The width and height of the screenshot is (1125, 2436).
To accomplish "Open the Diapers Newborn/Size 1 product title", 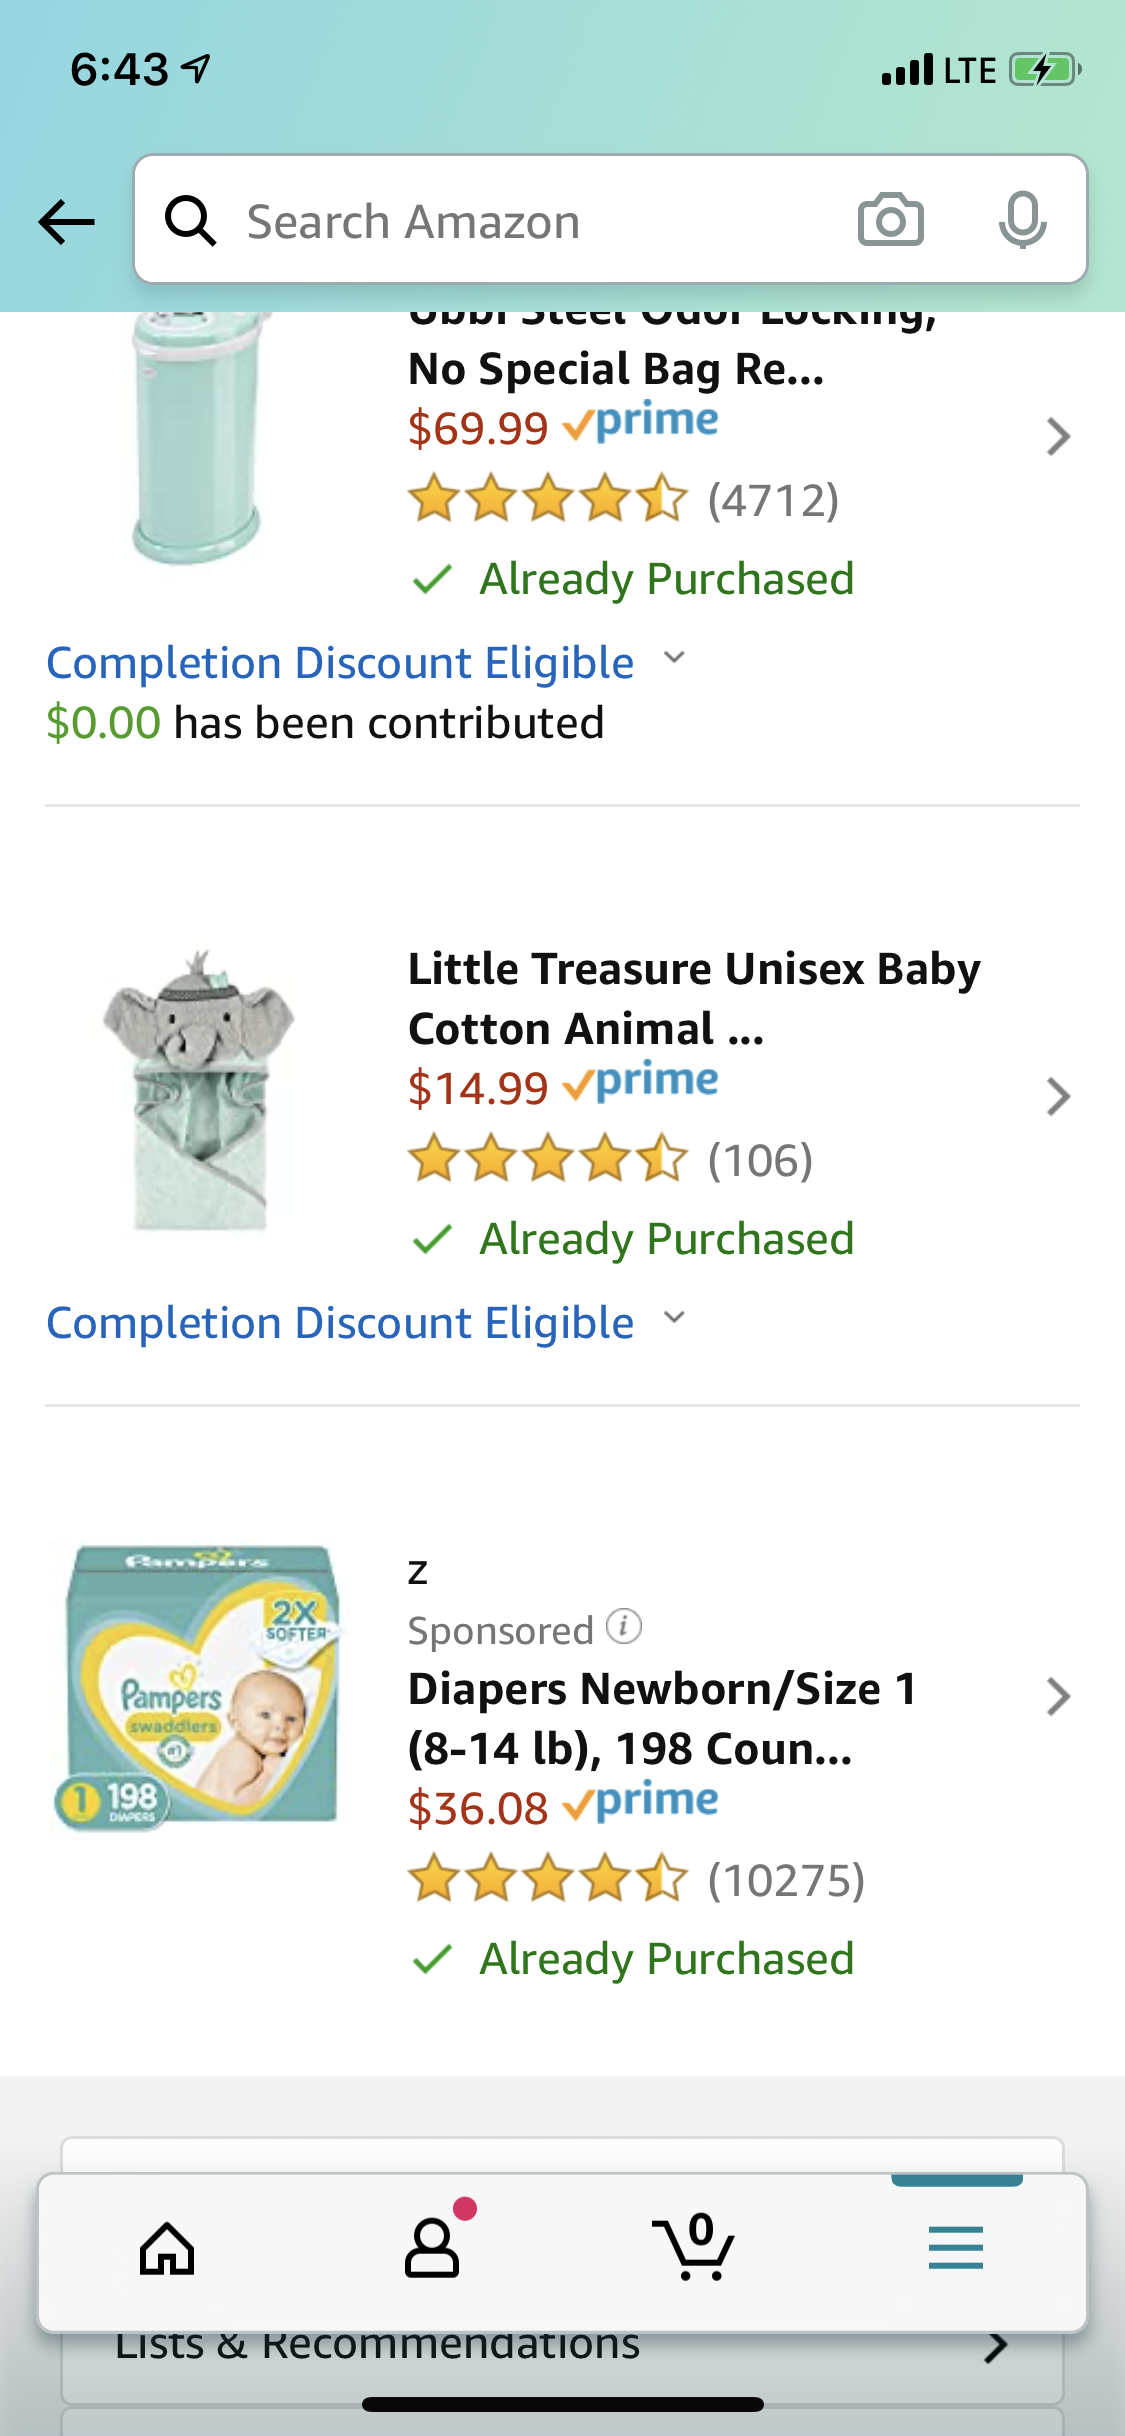I will pyautogui.click(x=662, y=1718).
